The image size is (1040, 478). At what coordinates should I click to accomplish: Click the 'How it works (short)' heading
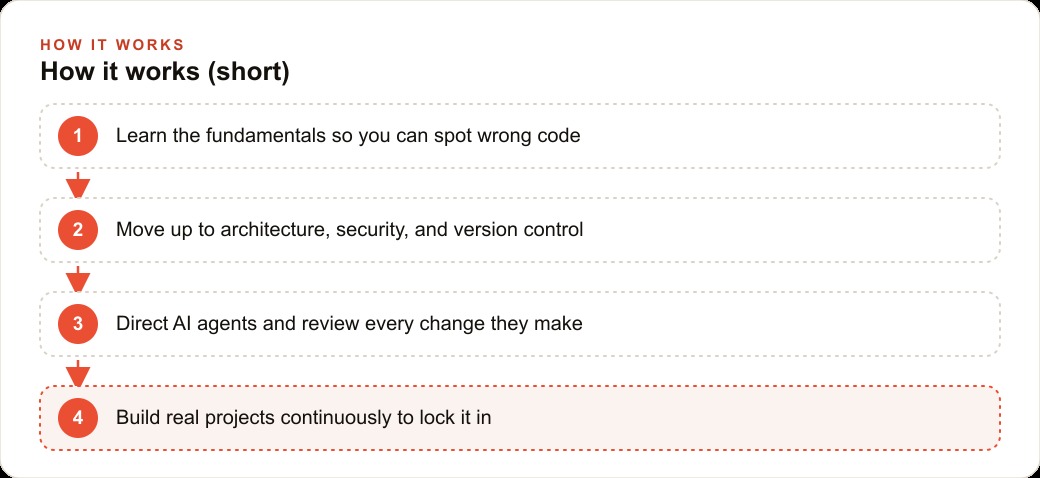click(x=165, y=72)
